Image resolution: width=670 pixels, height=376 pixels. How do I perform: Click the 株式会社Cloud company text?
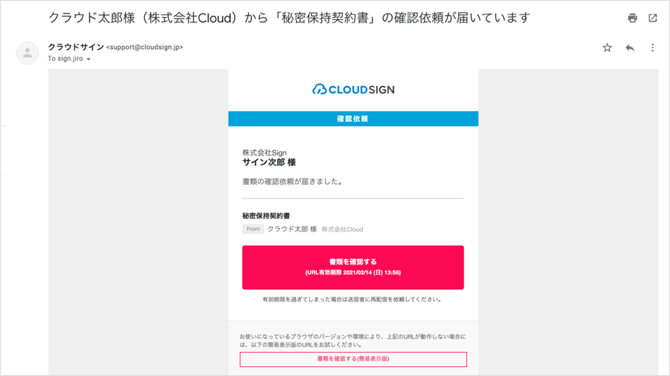pyautogui.click(x=342, y=229)
